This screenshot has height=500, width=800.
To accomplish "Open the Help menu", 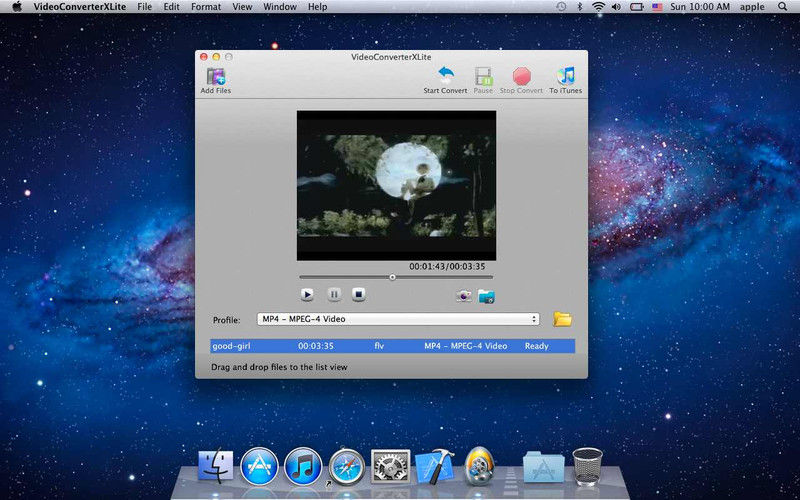I will 317,7.
